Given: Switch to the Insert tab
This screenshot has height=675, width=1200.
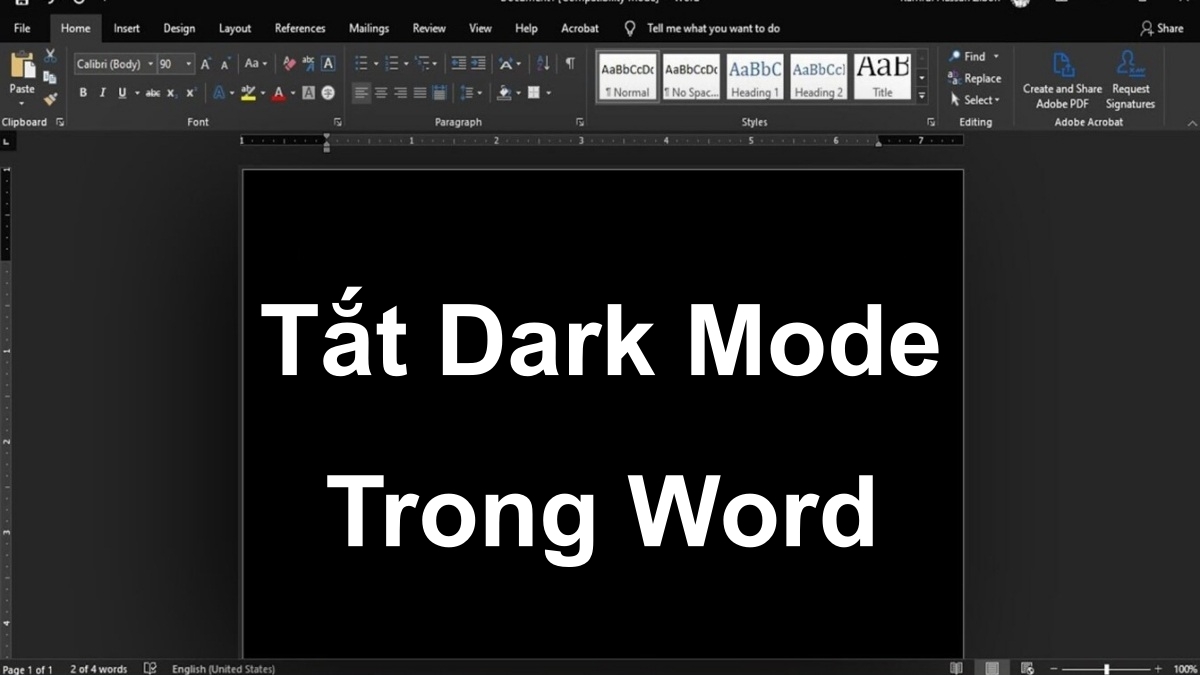Looking at the screenshot, I should point(126,28).
